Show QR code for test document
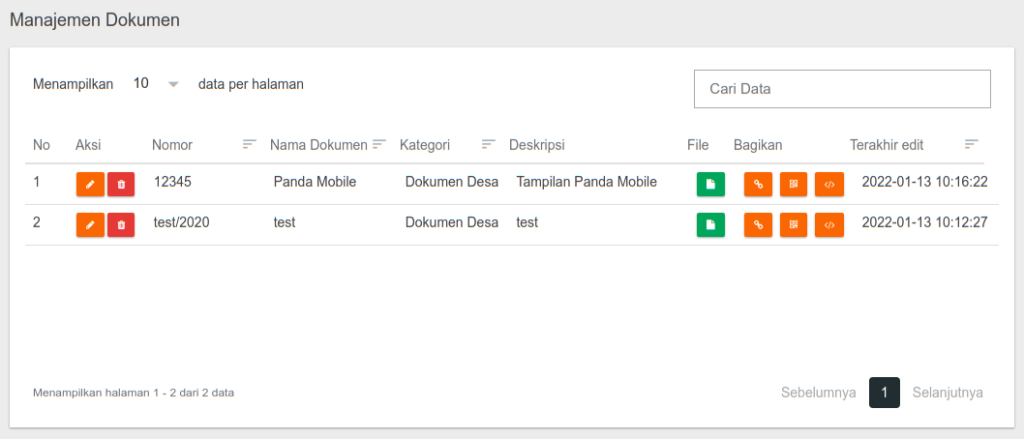The height and width of the screenshot is (439, 1024). (793, 225)
